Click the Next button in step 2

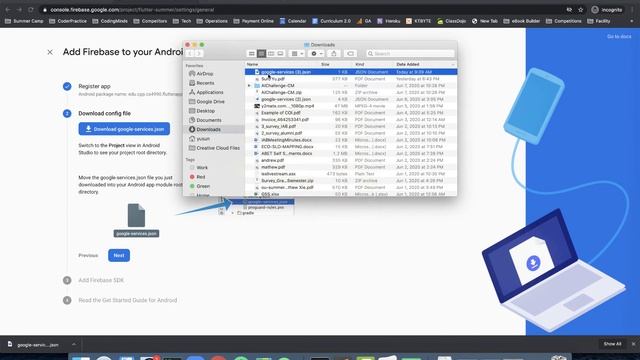(x=119, y=256)
